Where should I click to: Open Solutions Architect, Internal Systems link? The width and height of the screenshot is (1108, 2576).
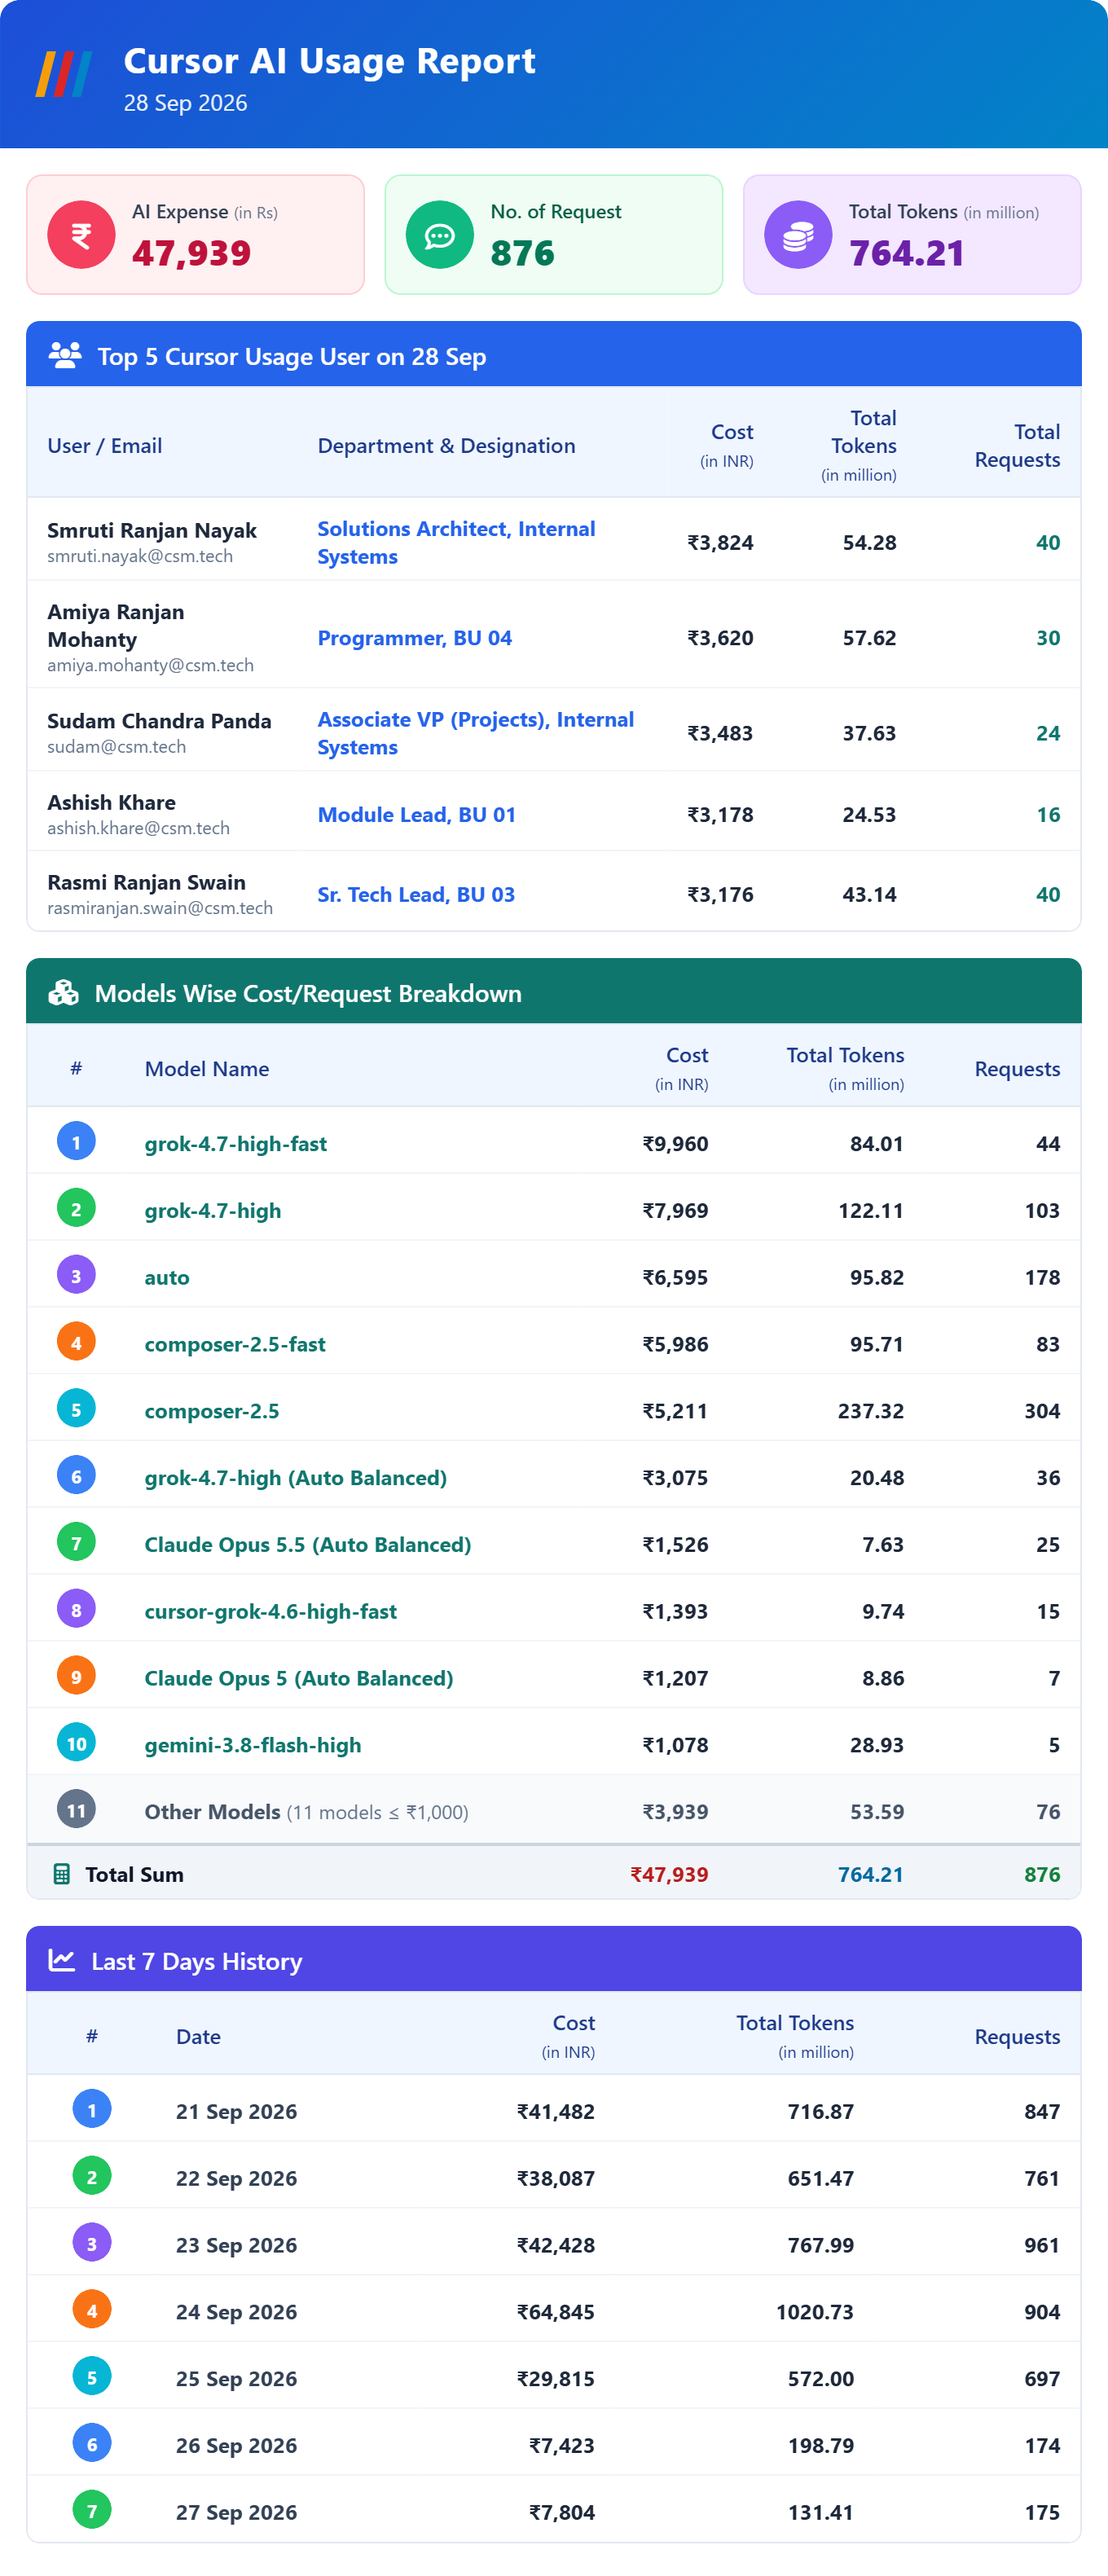[456, 542]
